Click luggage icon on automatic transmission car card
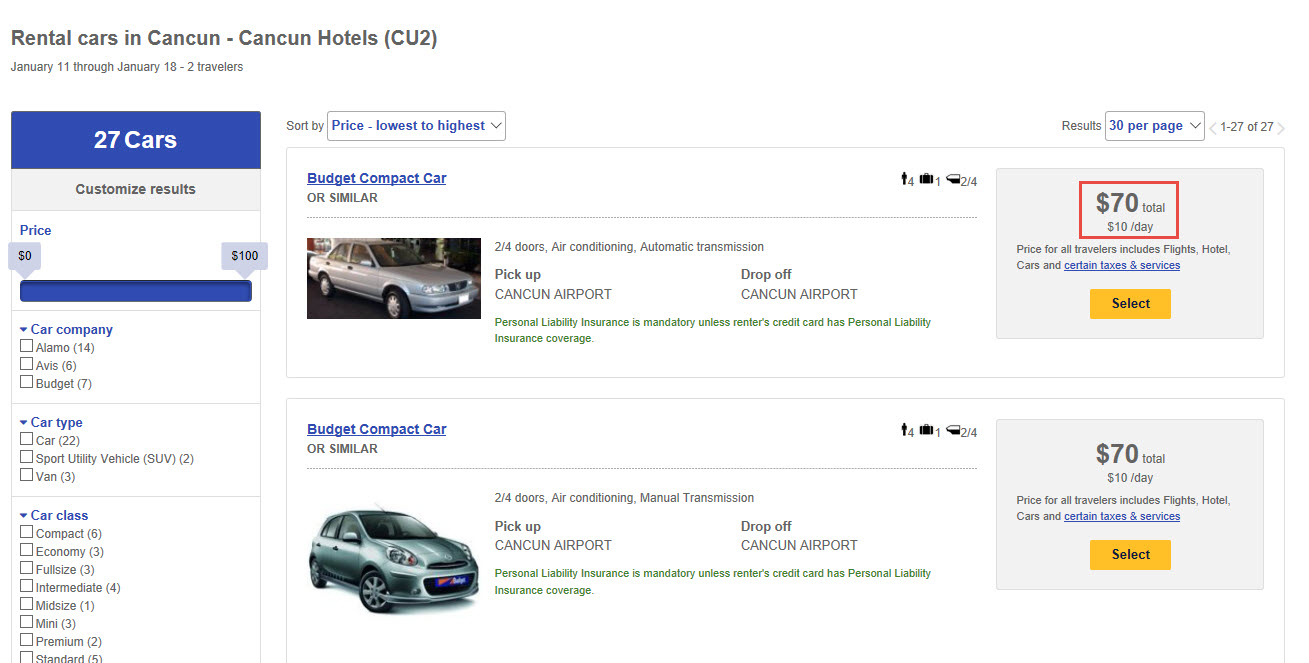This screenshot has height=663, width=1309. [x=927, y=179]
